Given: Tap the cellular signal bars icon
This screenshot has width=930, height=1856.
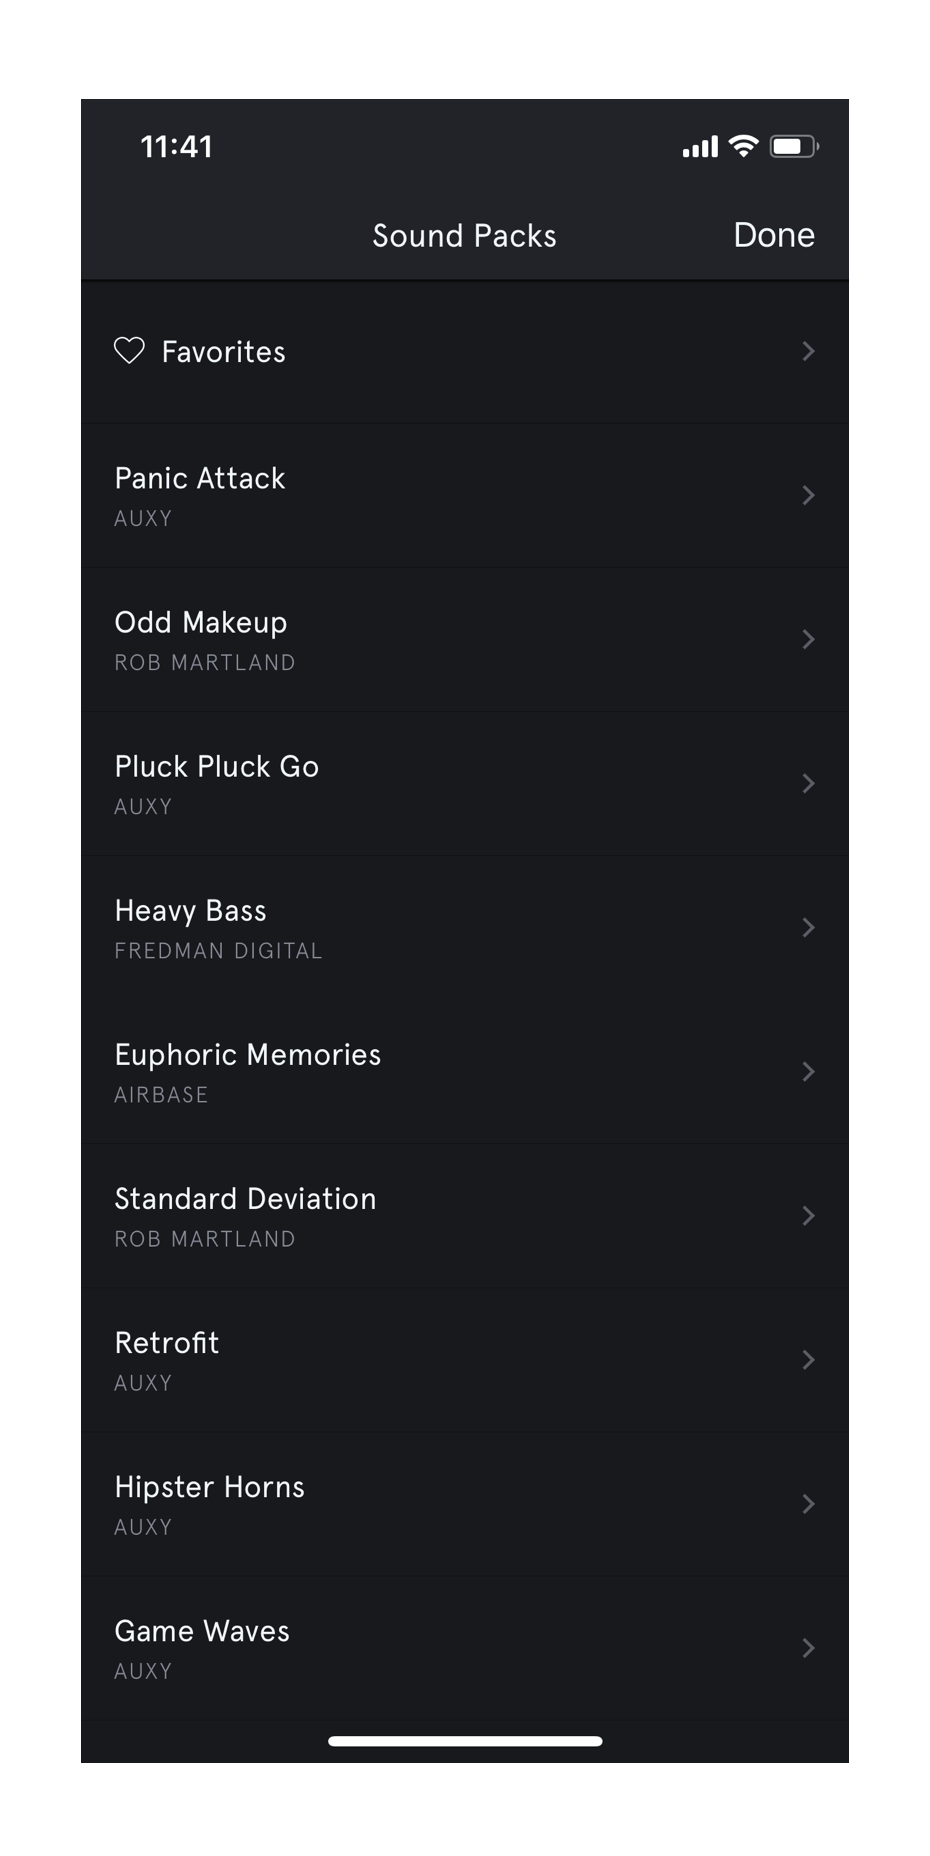Looking at the screenshot, I should point(700,147).
